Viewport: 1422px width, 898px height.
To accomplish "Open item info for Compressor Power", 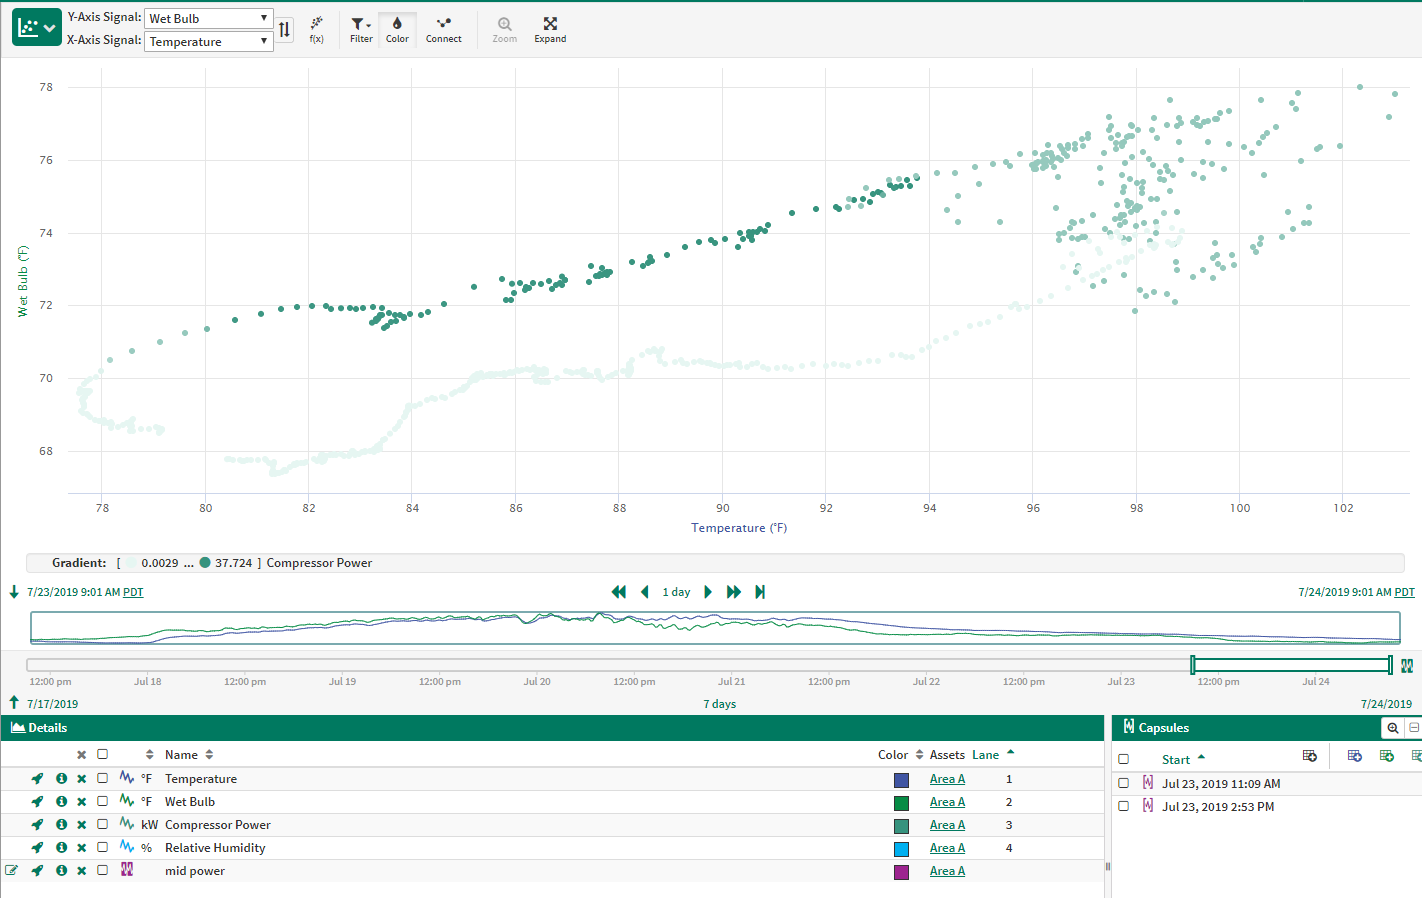I will click(x=61, y=825).
